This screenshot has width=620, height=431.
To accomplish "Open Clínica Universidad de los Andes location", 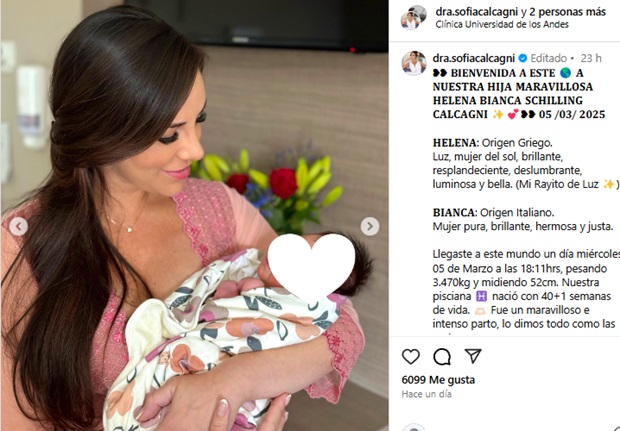I will click(502, 25).
